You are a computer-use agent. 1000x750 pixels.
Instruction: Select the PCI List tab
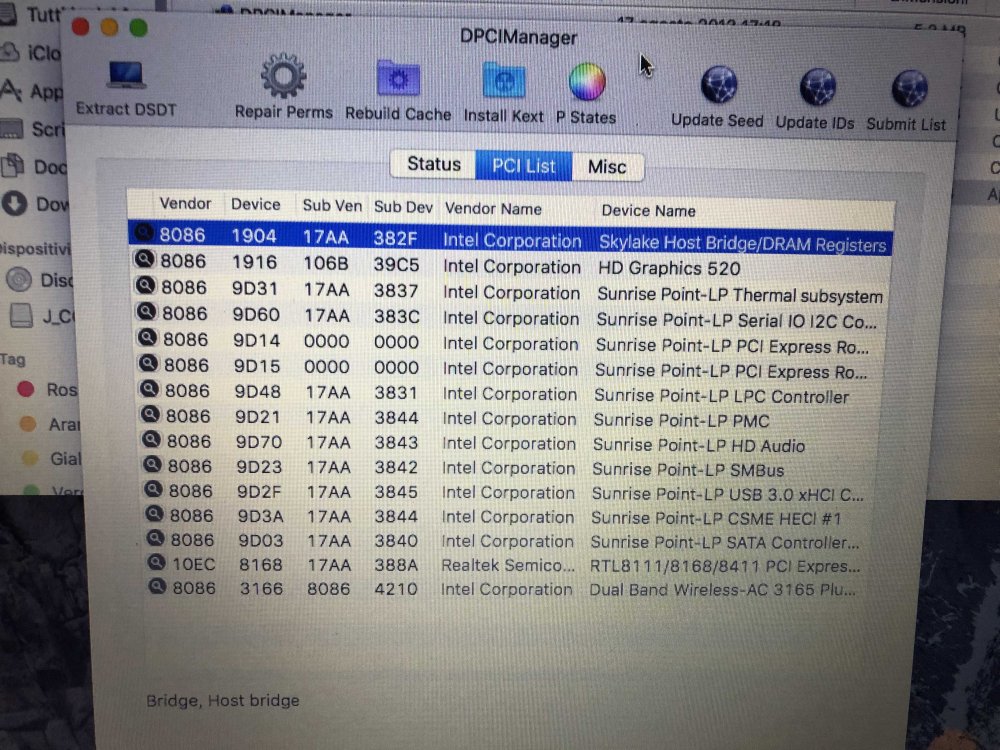pyautogui.click(x=524, y=166)
